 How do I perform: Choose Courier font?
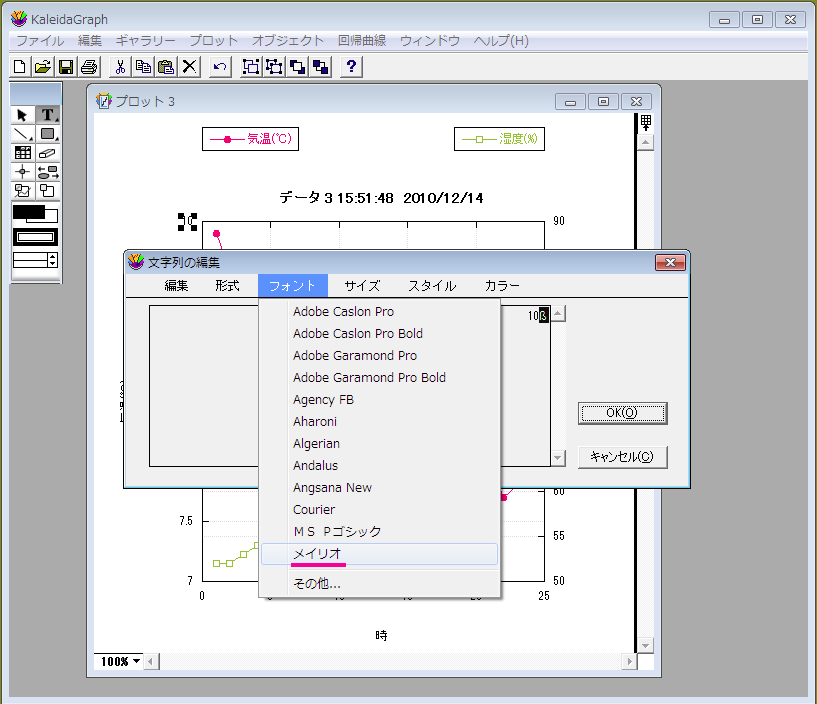tap(379, 510)
